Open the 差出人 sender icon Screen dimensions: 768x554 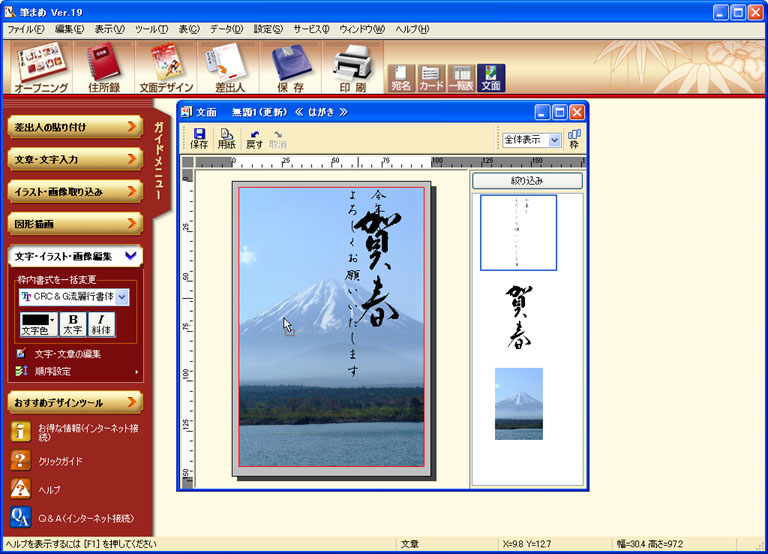pyautogui.click(x=226, y=67)
